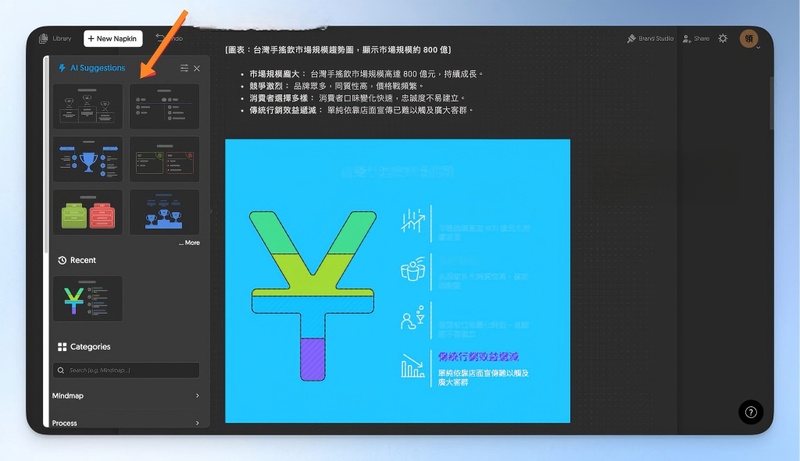Click the purple bottom segment of Yen symbol
The image size is (800, 461).
(313, 360)
